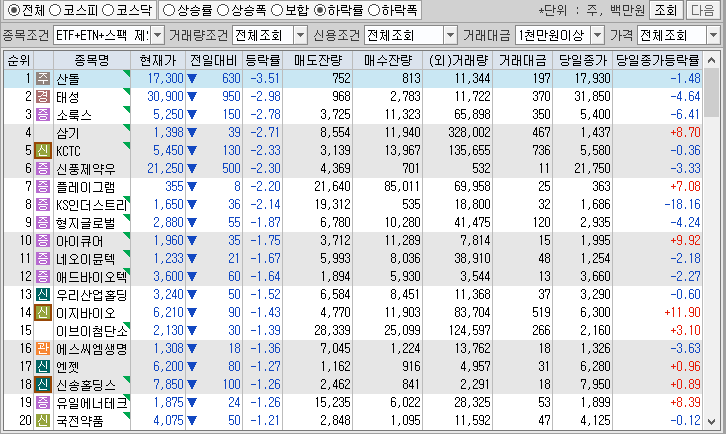The width and height of the screenshot is (726, 434).
Task: Click the 관 badge icon beside 에스씨엠생명
Action: coord(43,348)
